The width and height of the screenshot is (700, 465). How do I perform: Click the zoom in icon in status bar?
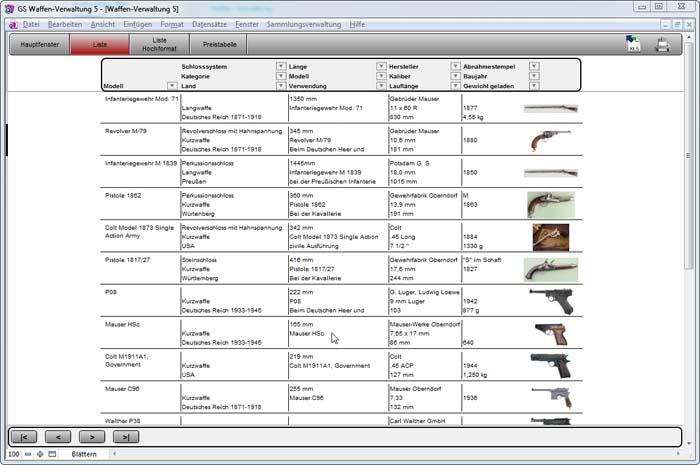(x=39, y=454)
